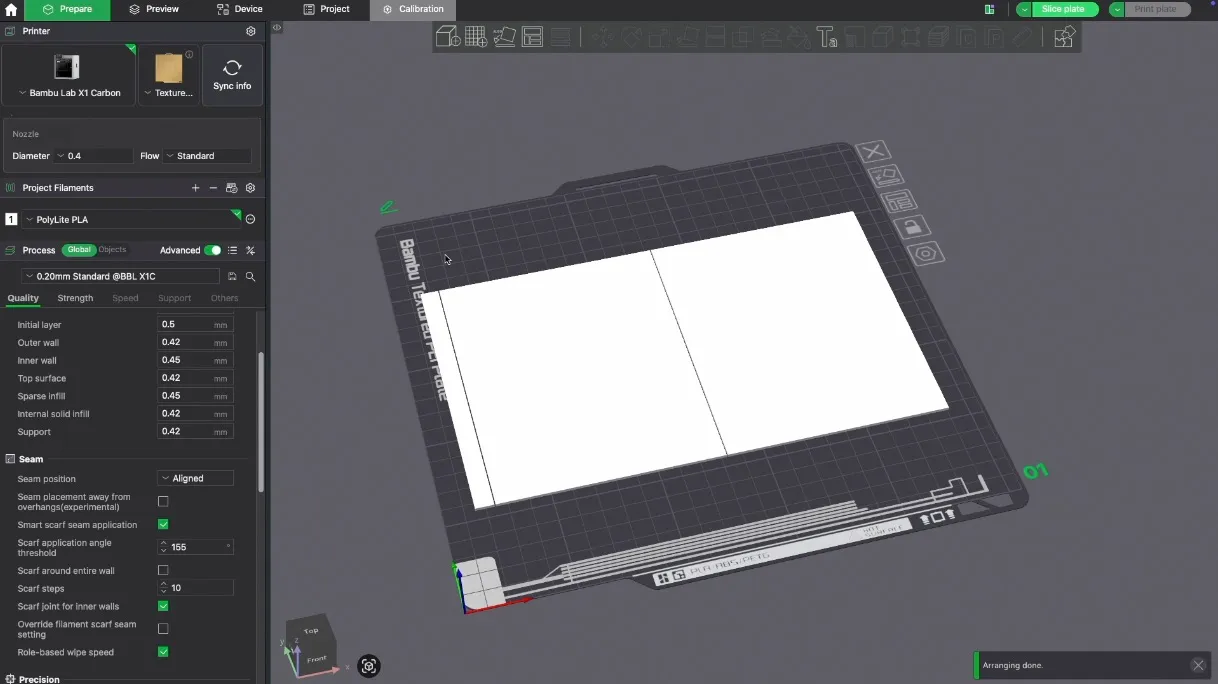The width and height of the screenshot is (1218, 684).
Task: Uncheck Role-based wipe speed
Action: (163, 652)
